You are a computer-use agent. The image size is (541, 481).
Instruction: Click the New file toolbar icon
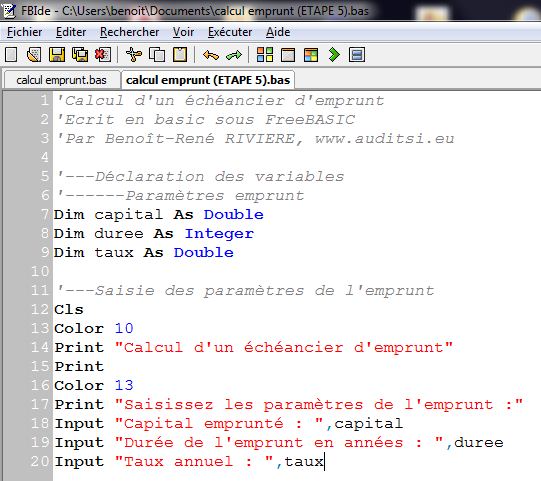(x=11, y=55)
